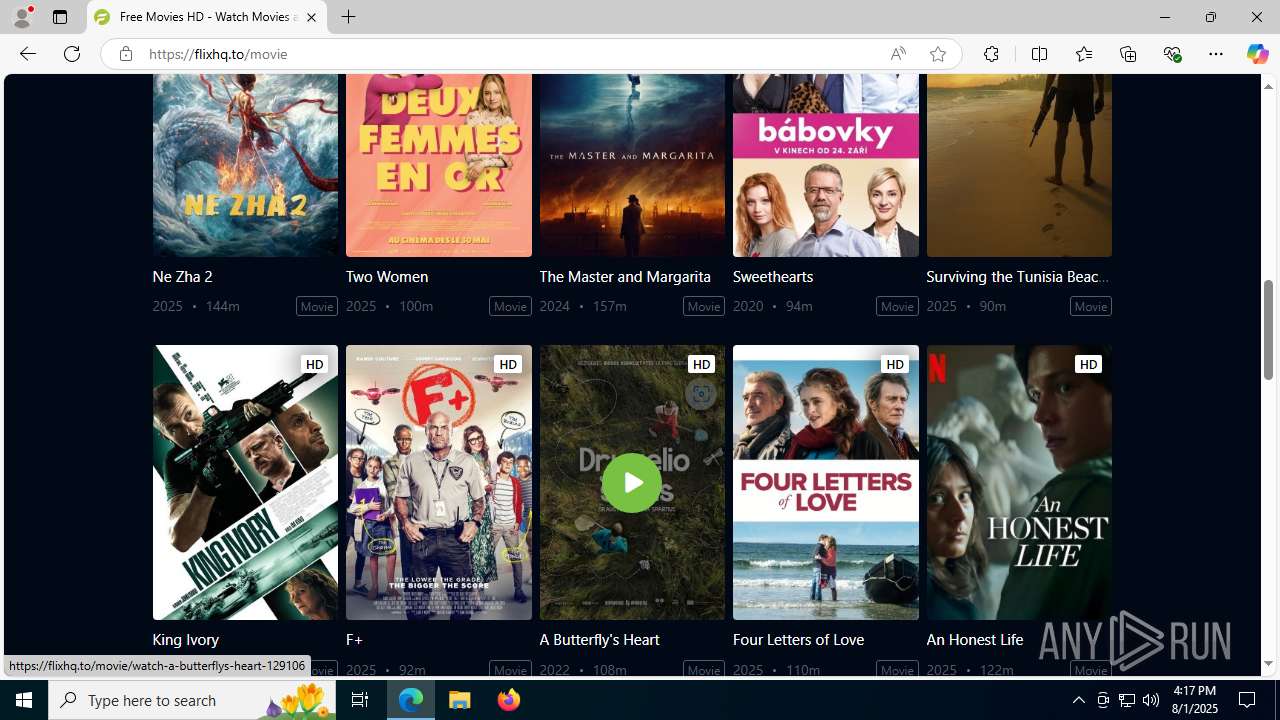Click Movie tag under Sweethearts
Image resolution: width=1280 pixels, height=720 pixels.
click(x=897, y=306)
